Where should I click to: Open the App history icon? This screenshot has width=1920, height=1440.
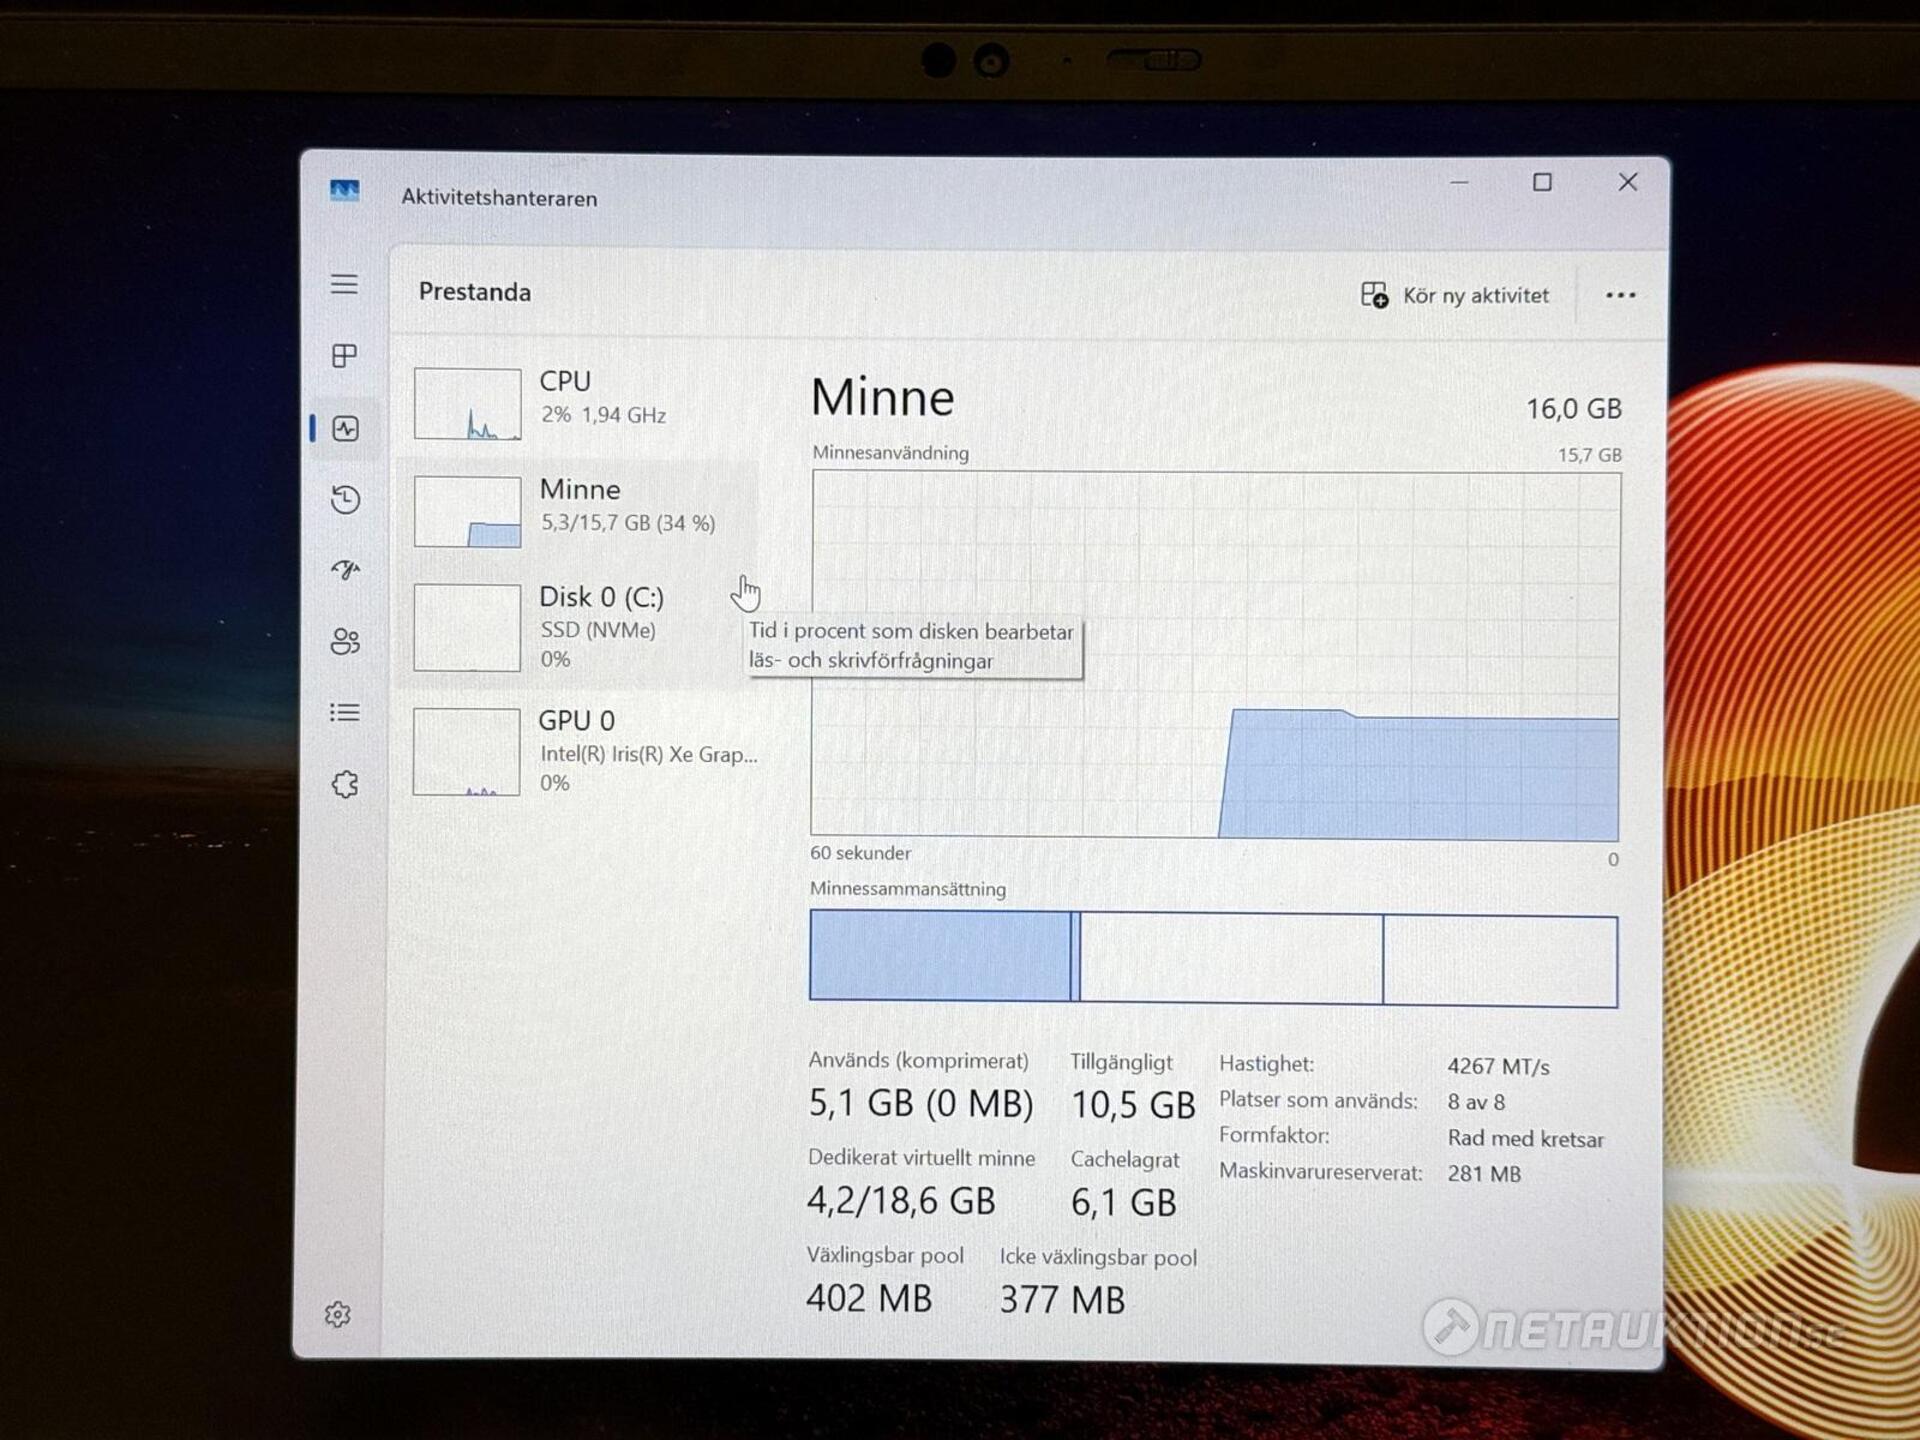[x=346, y=499]
